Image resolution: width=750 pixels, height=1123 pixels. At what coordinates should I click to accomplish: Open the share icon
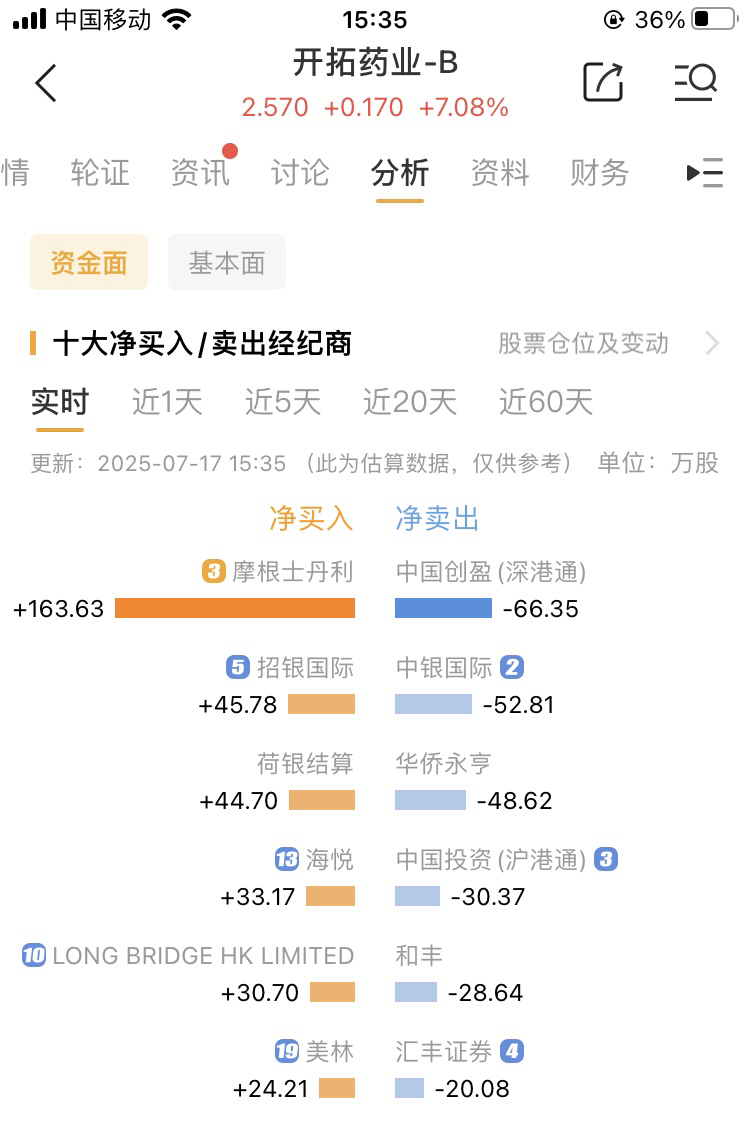click(603, 82)
